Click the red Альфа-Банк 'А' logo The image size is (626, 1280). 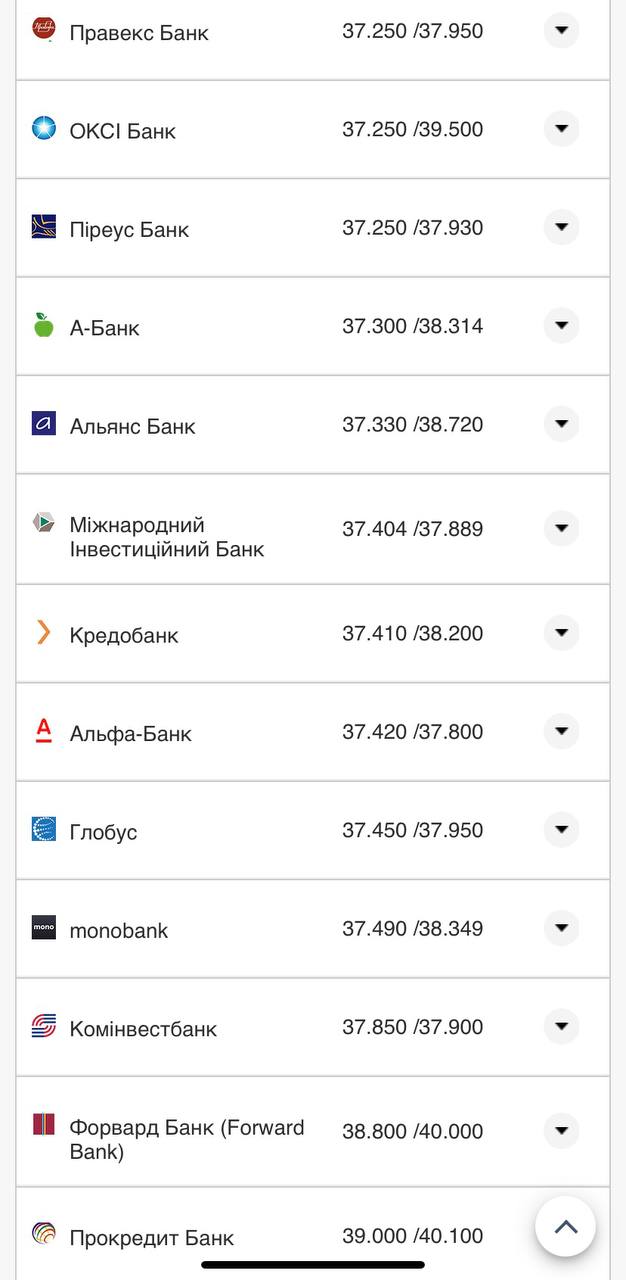42,730
